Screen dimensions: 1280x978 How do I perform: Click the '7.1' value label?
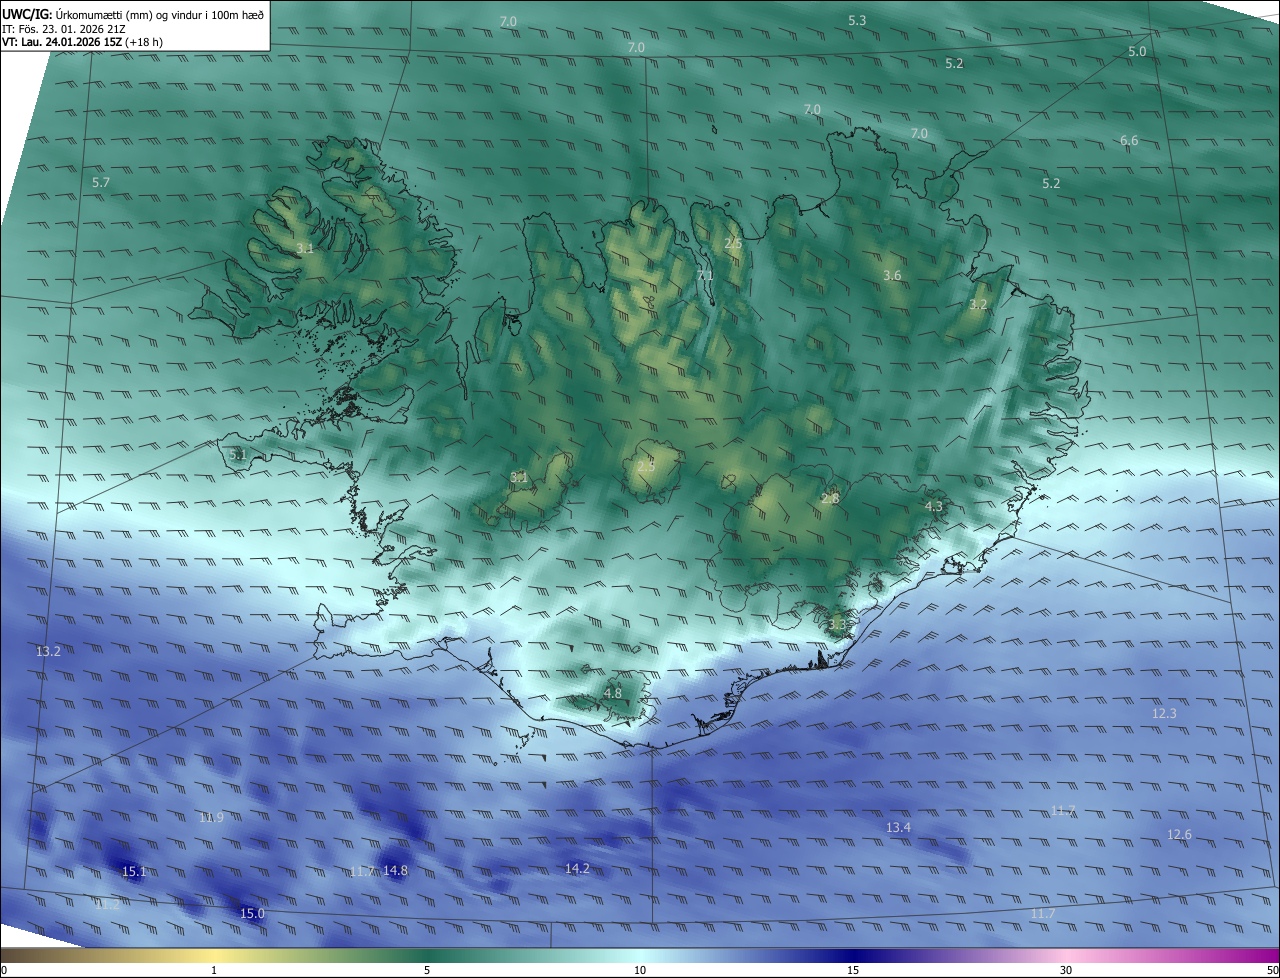705,276
